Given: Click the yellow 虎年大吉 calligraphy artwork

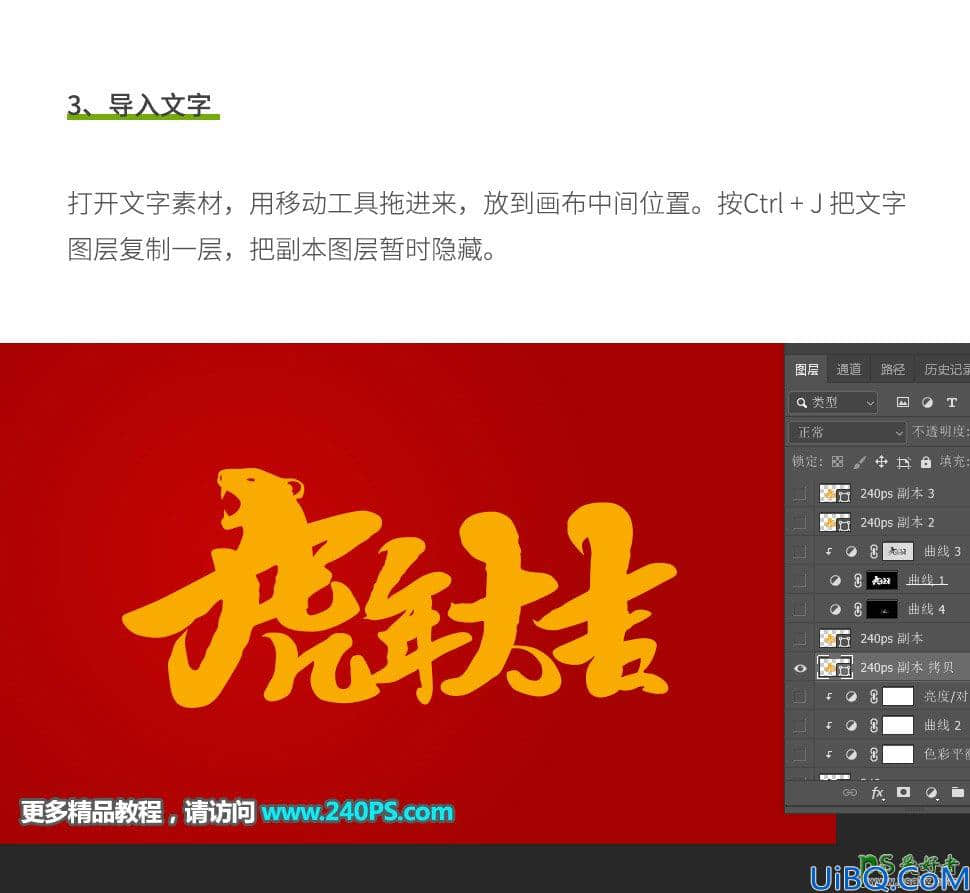Looking at the screenshot, I should pos(399,589).
